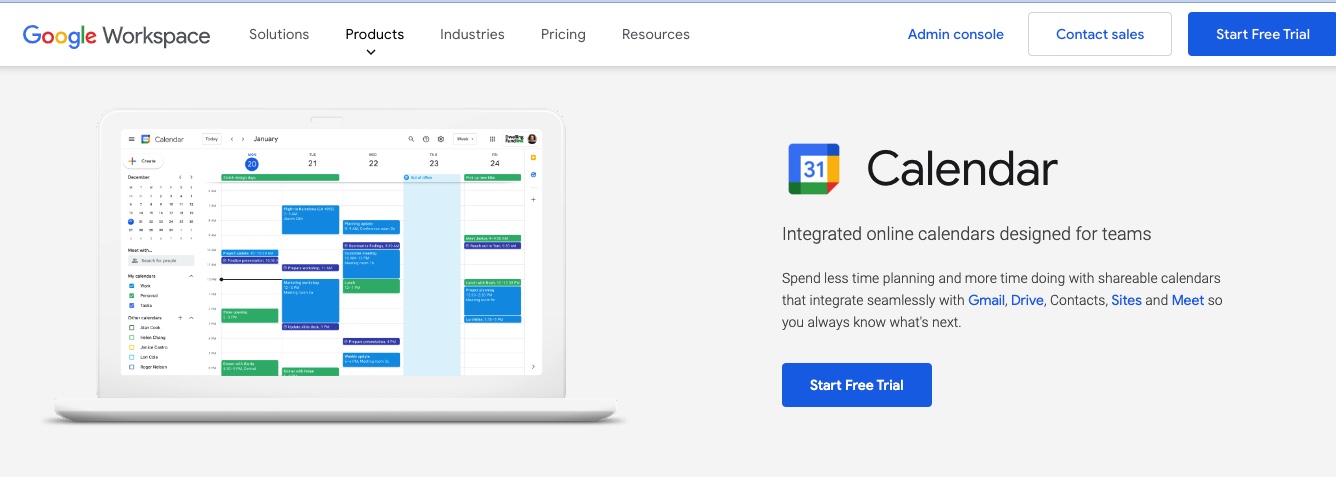Select day 24 in the Calendar preview header
This screenshot has height=481, width=1336.
point(495,163)
